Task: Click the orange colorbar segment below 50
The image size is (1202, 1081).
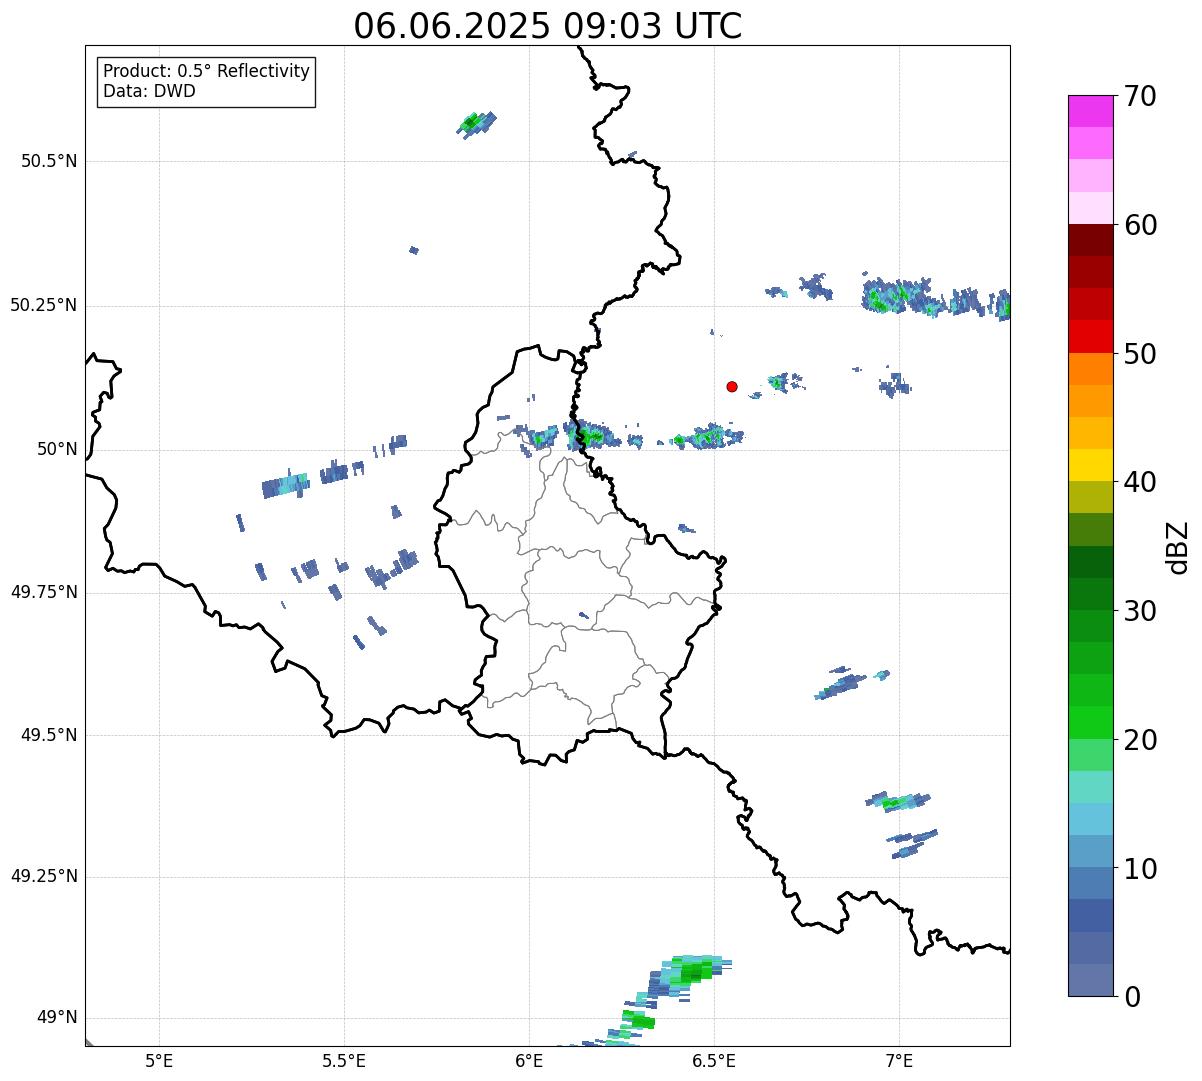Action: (x=1091, y=369)
